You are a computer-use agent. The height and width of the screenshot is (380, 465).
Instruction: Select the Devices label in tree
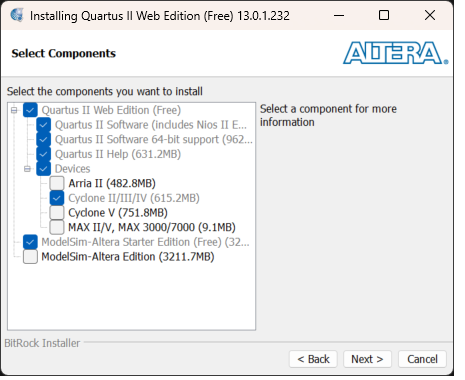click(72, 169)
